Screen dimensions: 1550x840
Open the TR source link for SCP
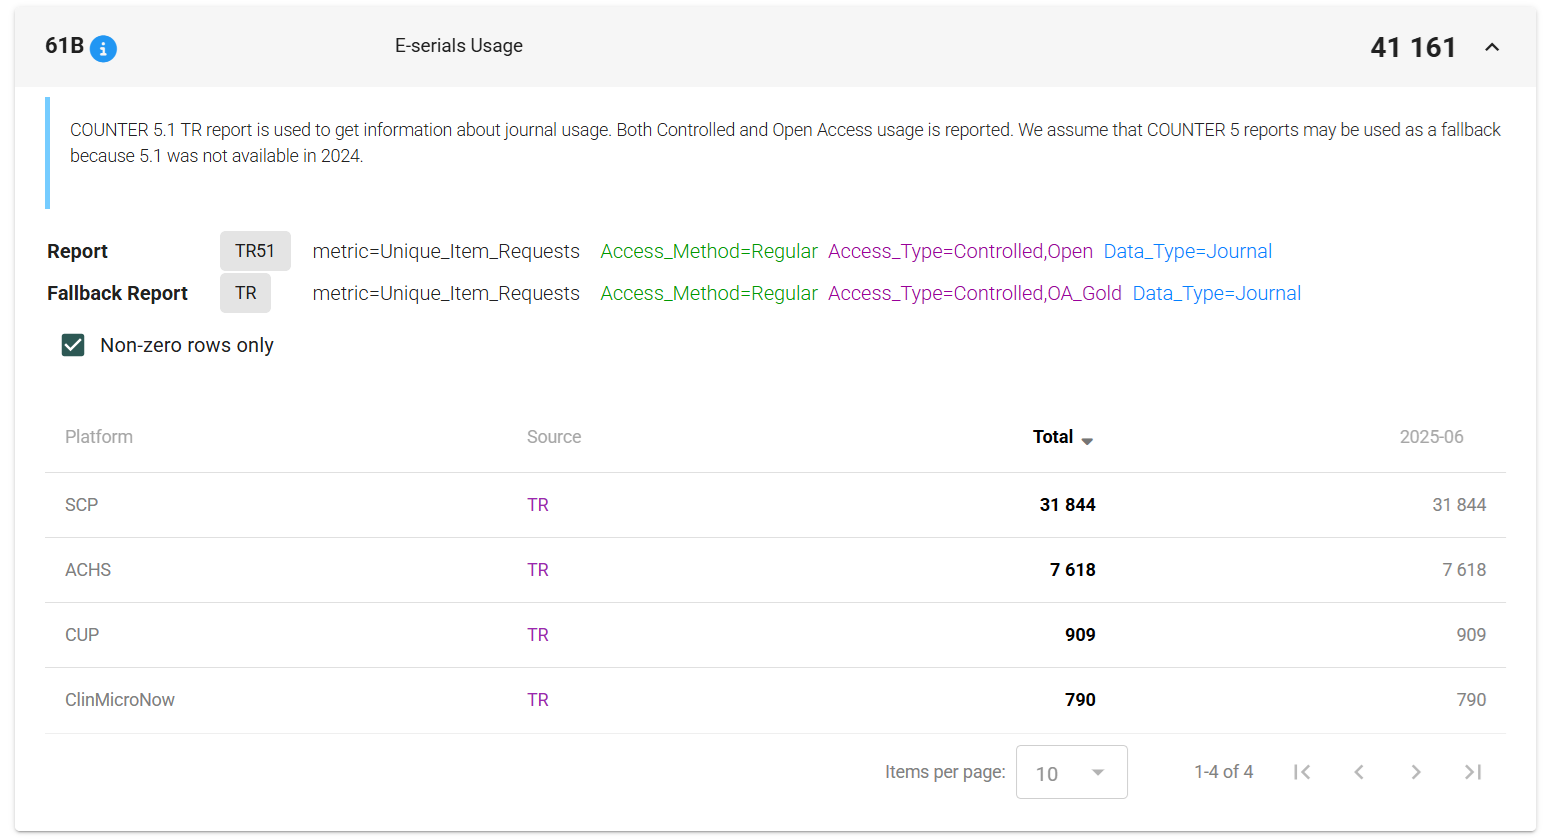coord(538,505)
